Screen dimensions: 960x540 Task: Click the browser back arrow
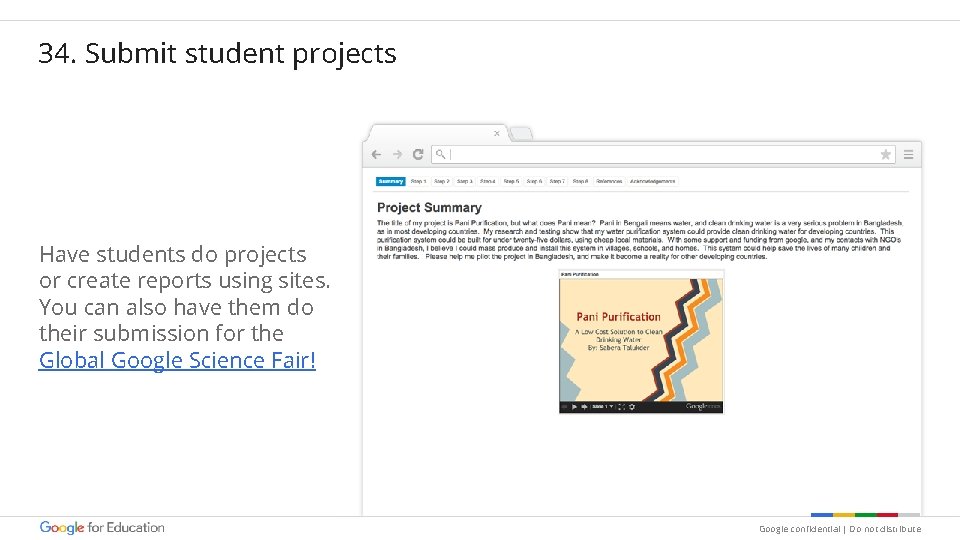point(376,154)
